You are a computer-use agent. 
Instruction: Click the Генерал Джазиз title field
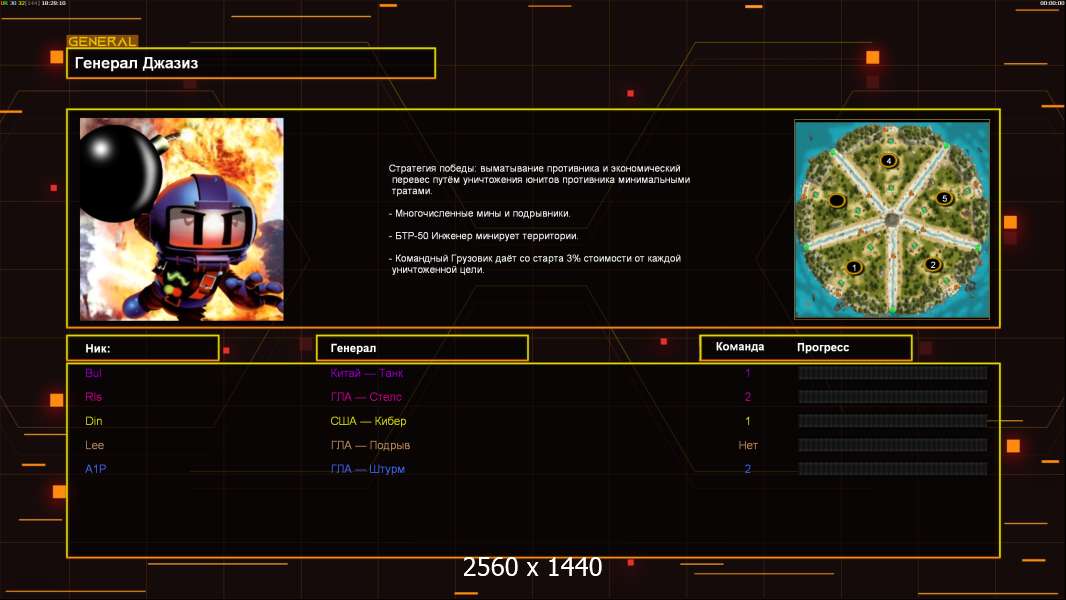pos(250,63)
